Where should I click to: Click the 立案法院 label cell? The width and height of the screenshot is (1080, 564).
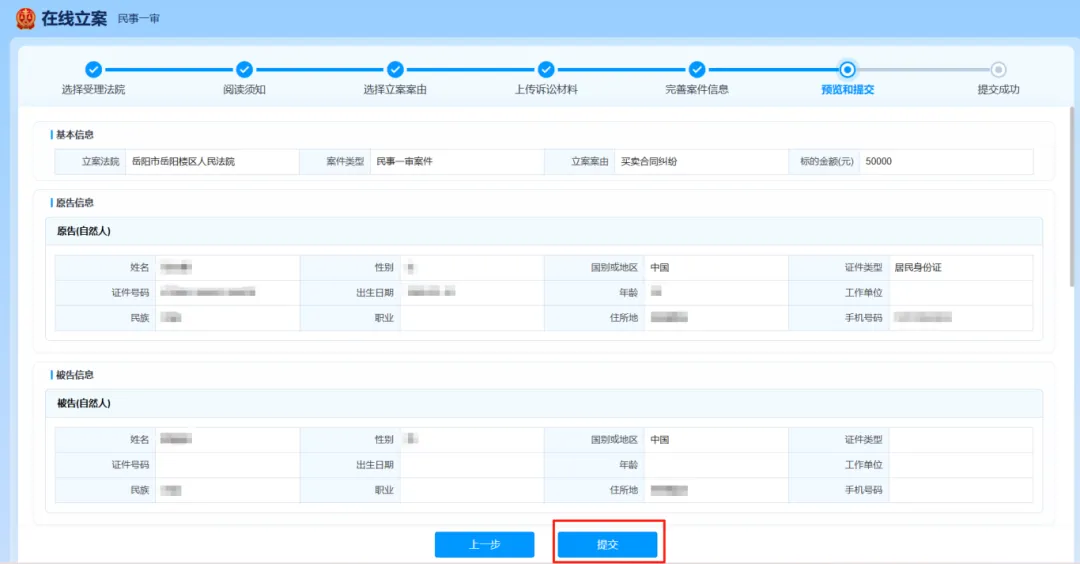pos(90,162)
